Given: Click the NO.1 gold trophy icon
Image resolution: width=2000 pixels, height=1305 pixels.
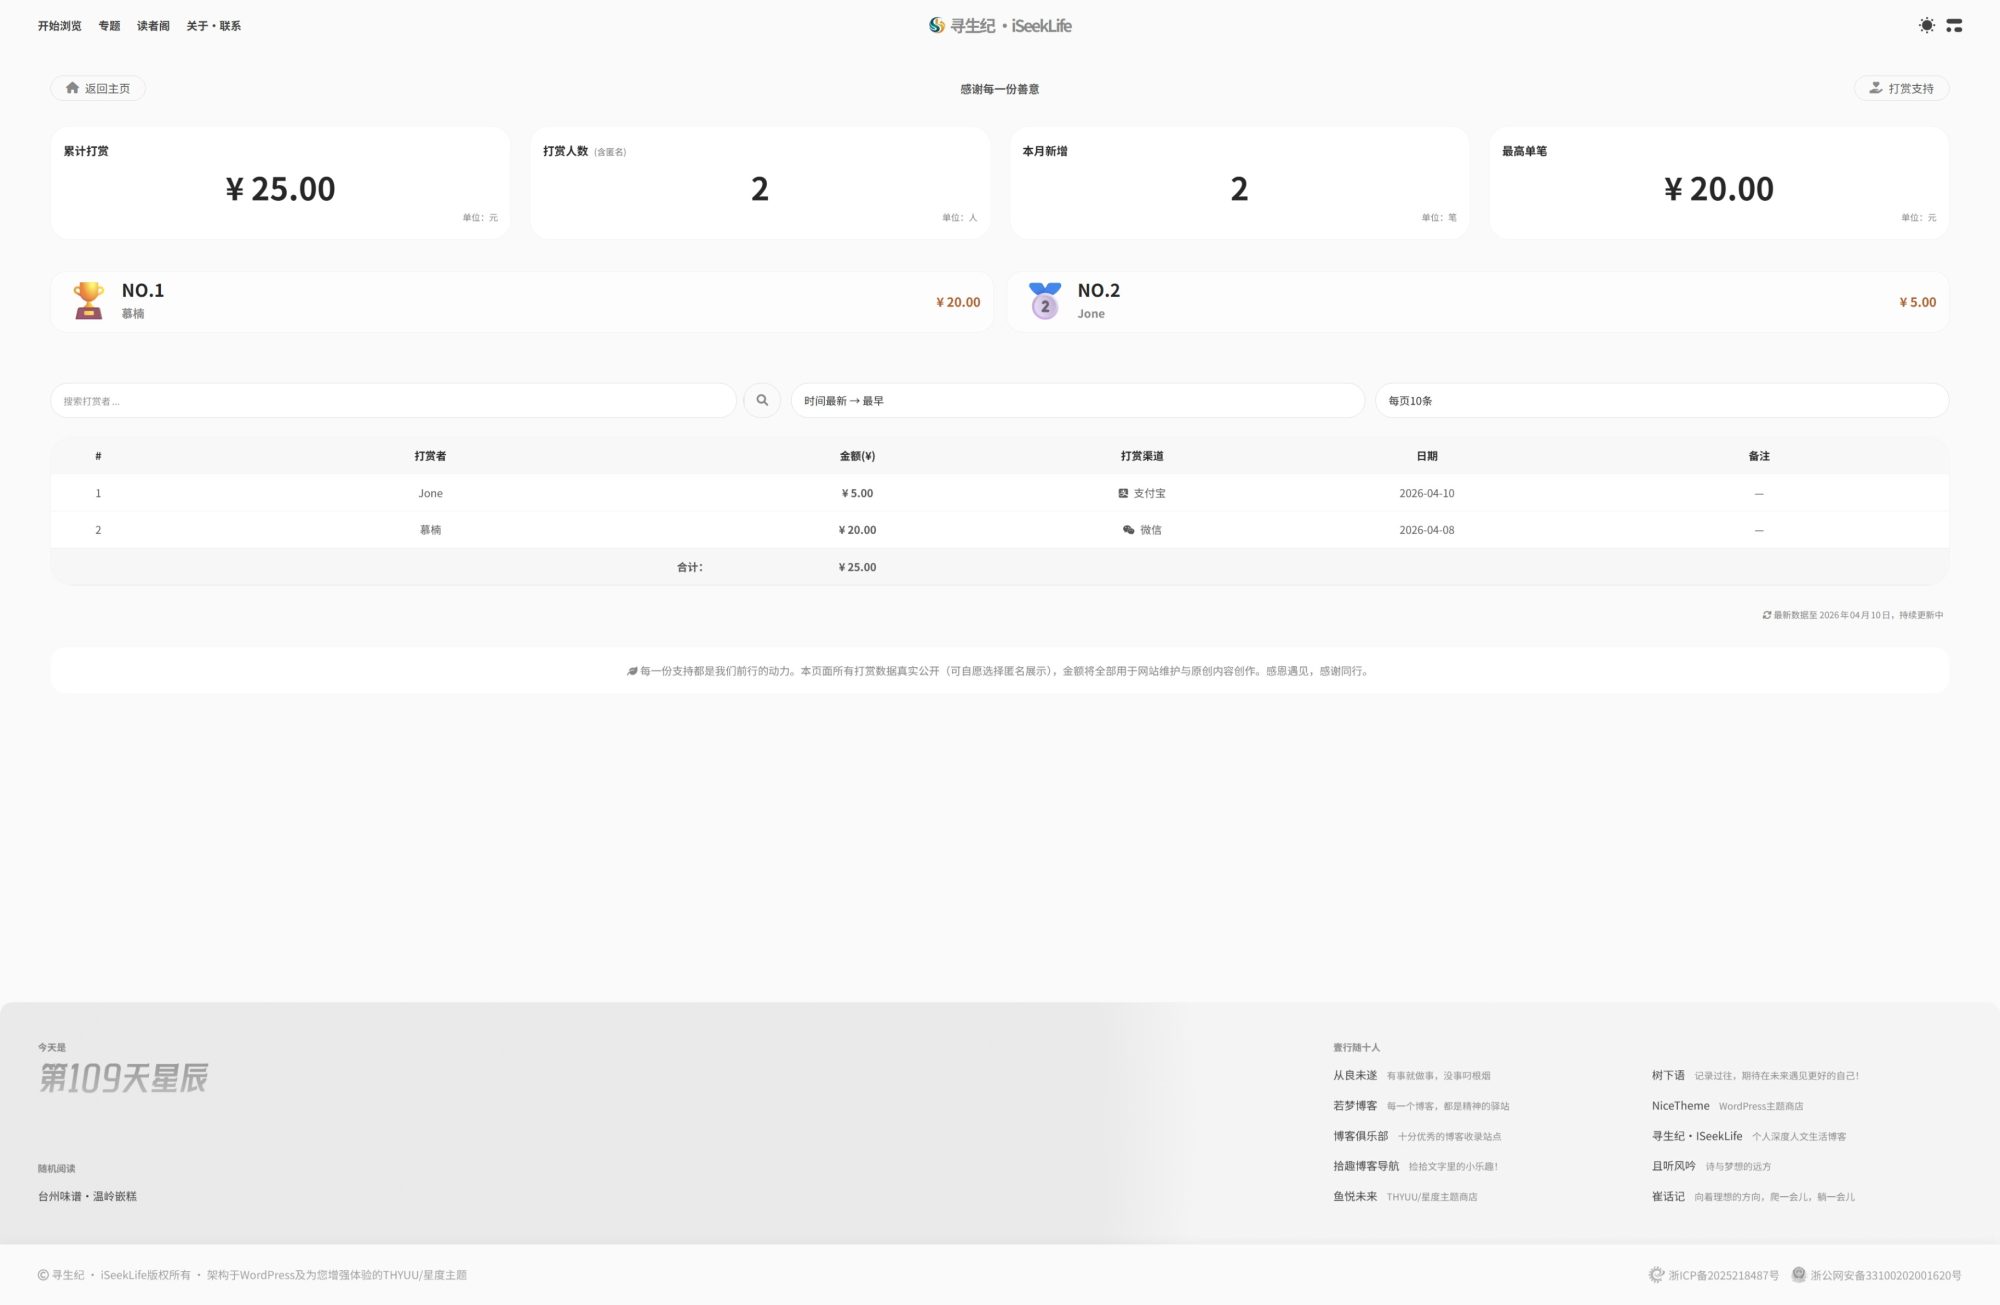Looking at the screenshot, I should (89, 300).
